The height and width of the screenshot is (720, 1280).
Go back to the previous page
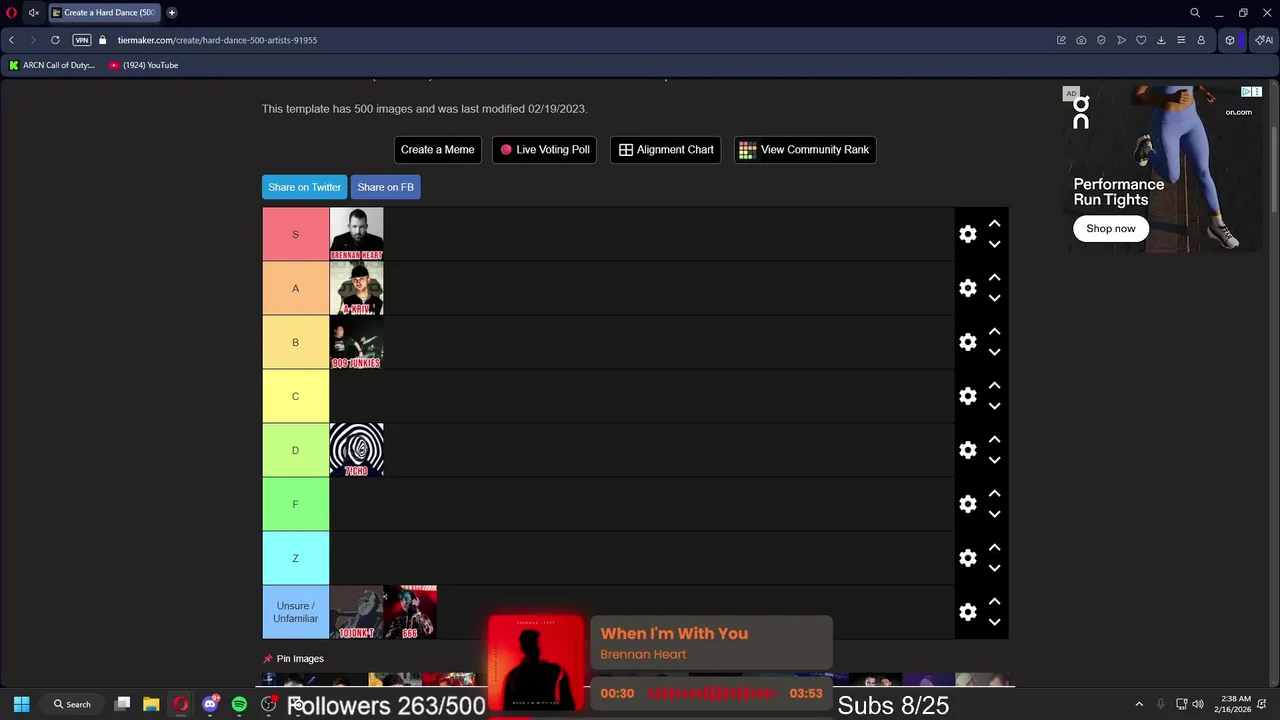click(x=11, y=40)
